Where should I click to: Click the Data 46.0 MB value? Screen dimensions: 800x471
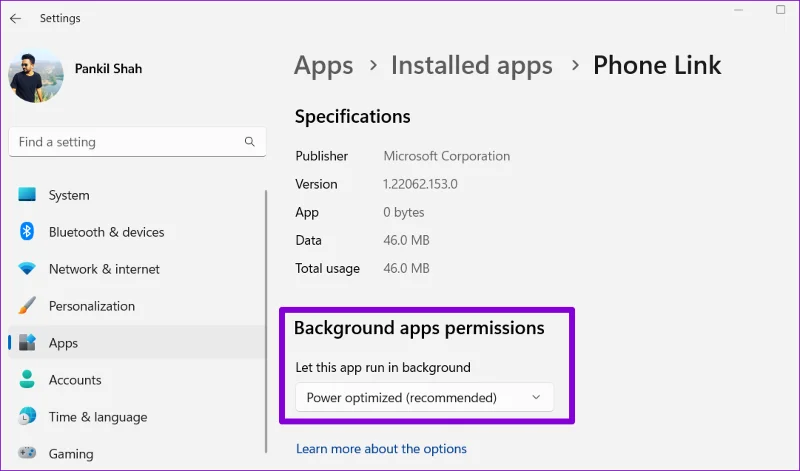tap(406, 240)
